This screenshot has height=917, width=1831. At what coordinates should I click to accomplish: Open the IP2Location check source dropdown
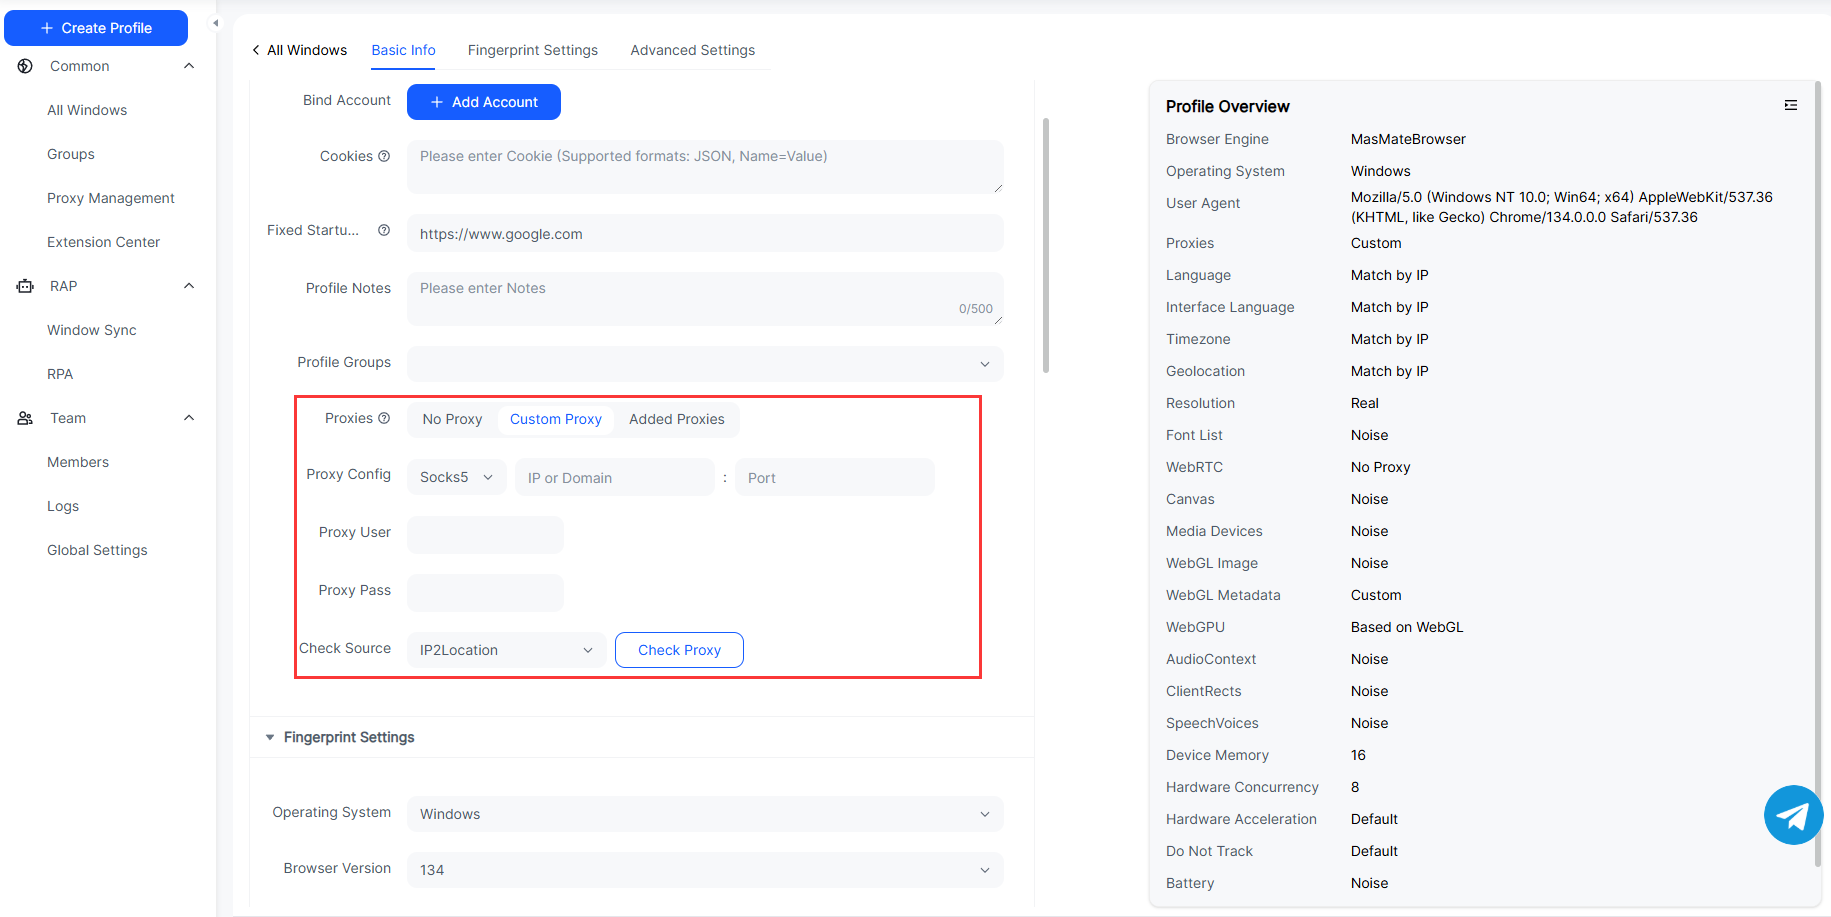[x=506, y=650]
